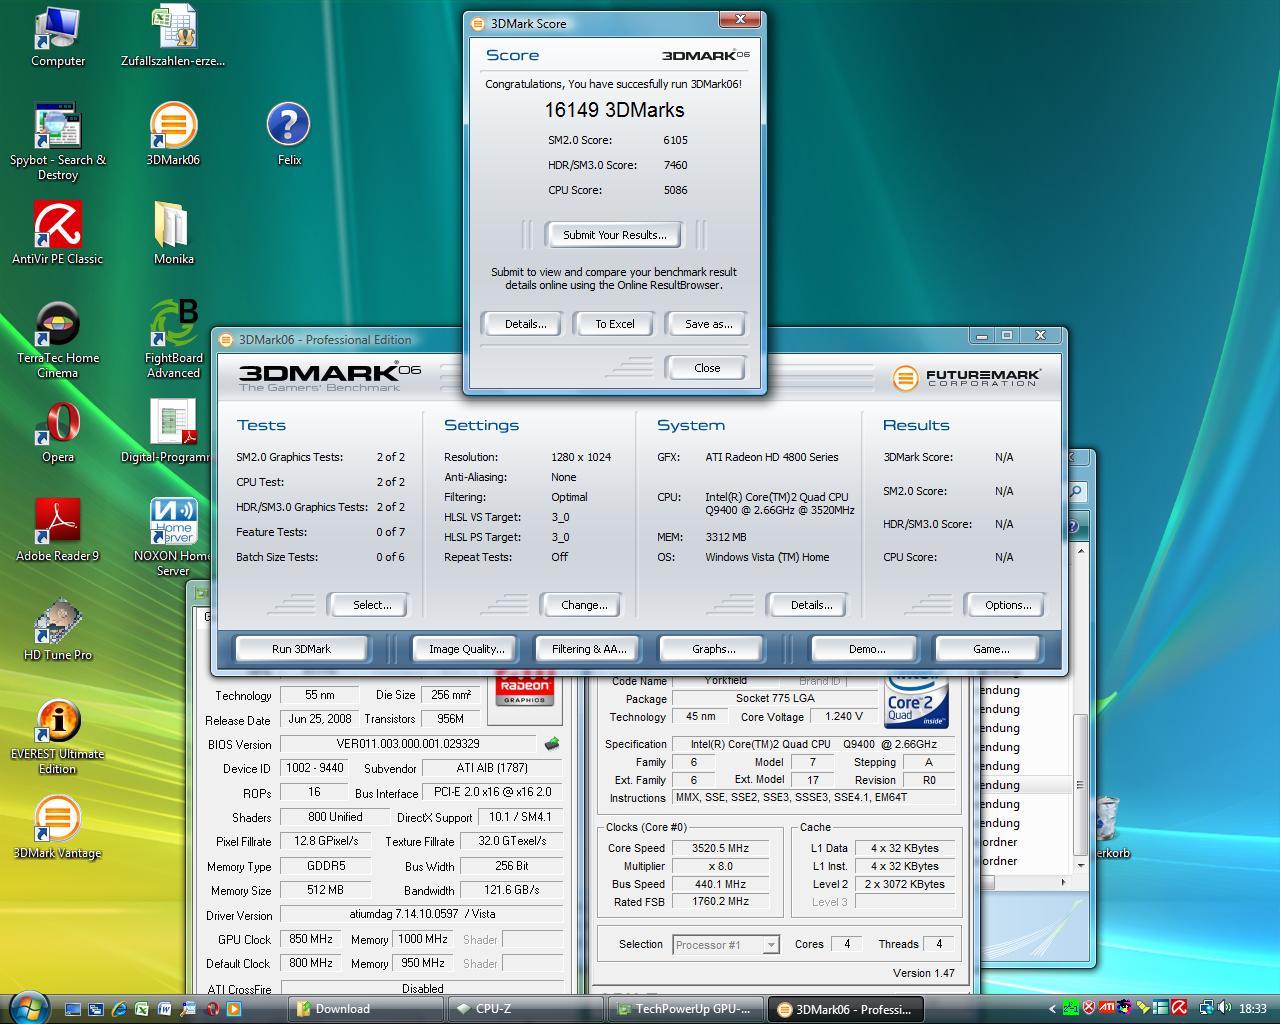This screenshot has width=1280, height=1024.
Task: Show hidden tray icons arrow
Action: 1052,1009
